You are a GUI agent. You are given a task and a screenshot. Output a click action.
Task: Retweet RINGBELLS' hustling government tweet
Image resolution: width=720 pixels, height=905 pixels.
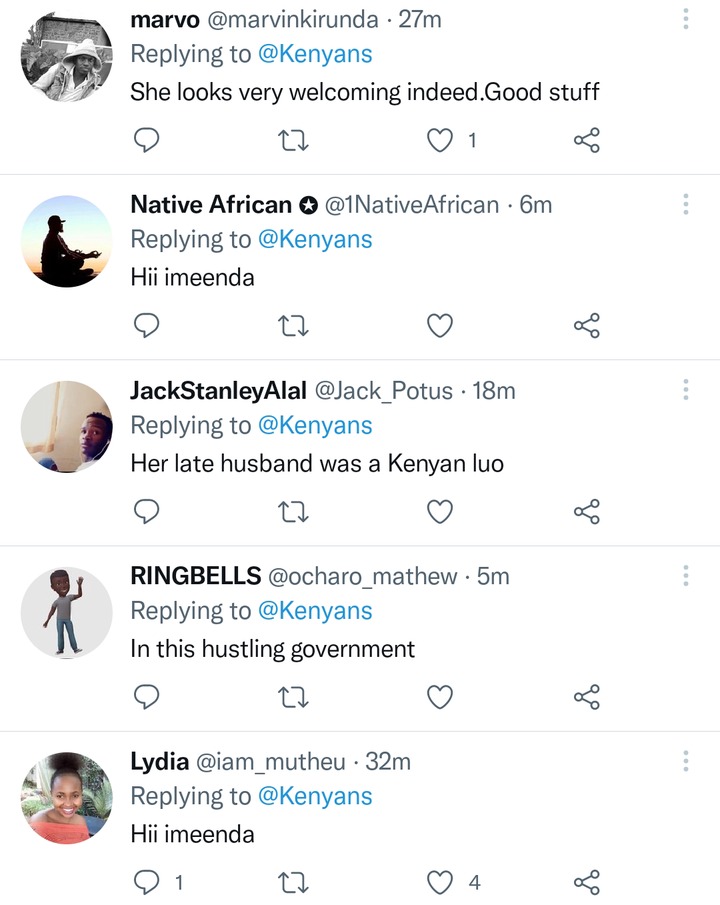coord(293,697)
